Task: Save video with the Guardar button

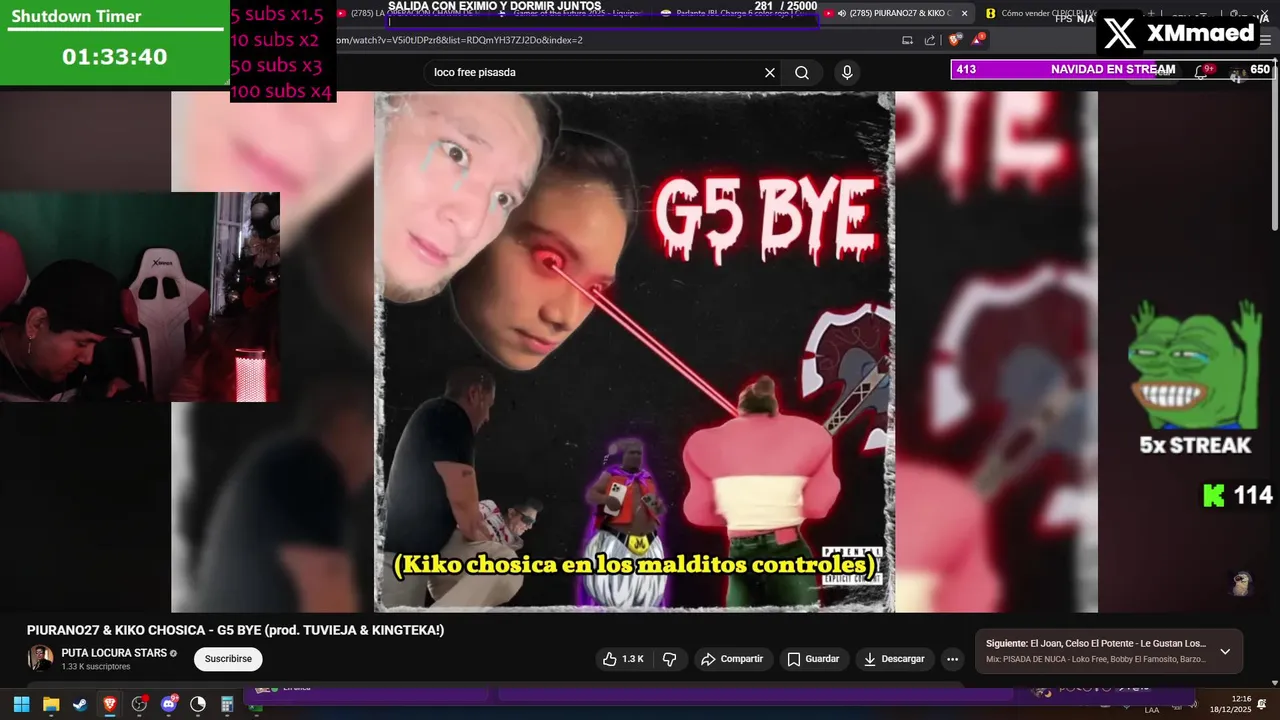Action: (813, 659)
